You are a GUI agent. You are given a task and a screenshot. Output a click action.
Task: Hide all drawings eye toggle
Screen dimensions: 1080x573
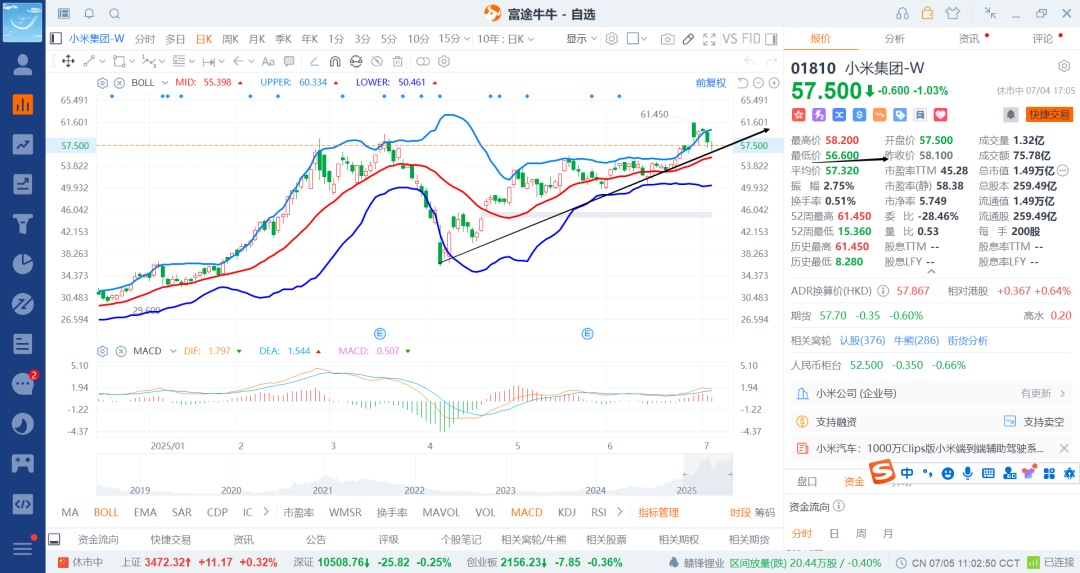pos(377,61)
